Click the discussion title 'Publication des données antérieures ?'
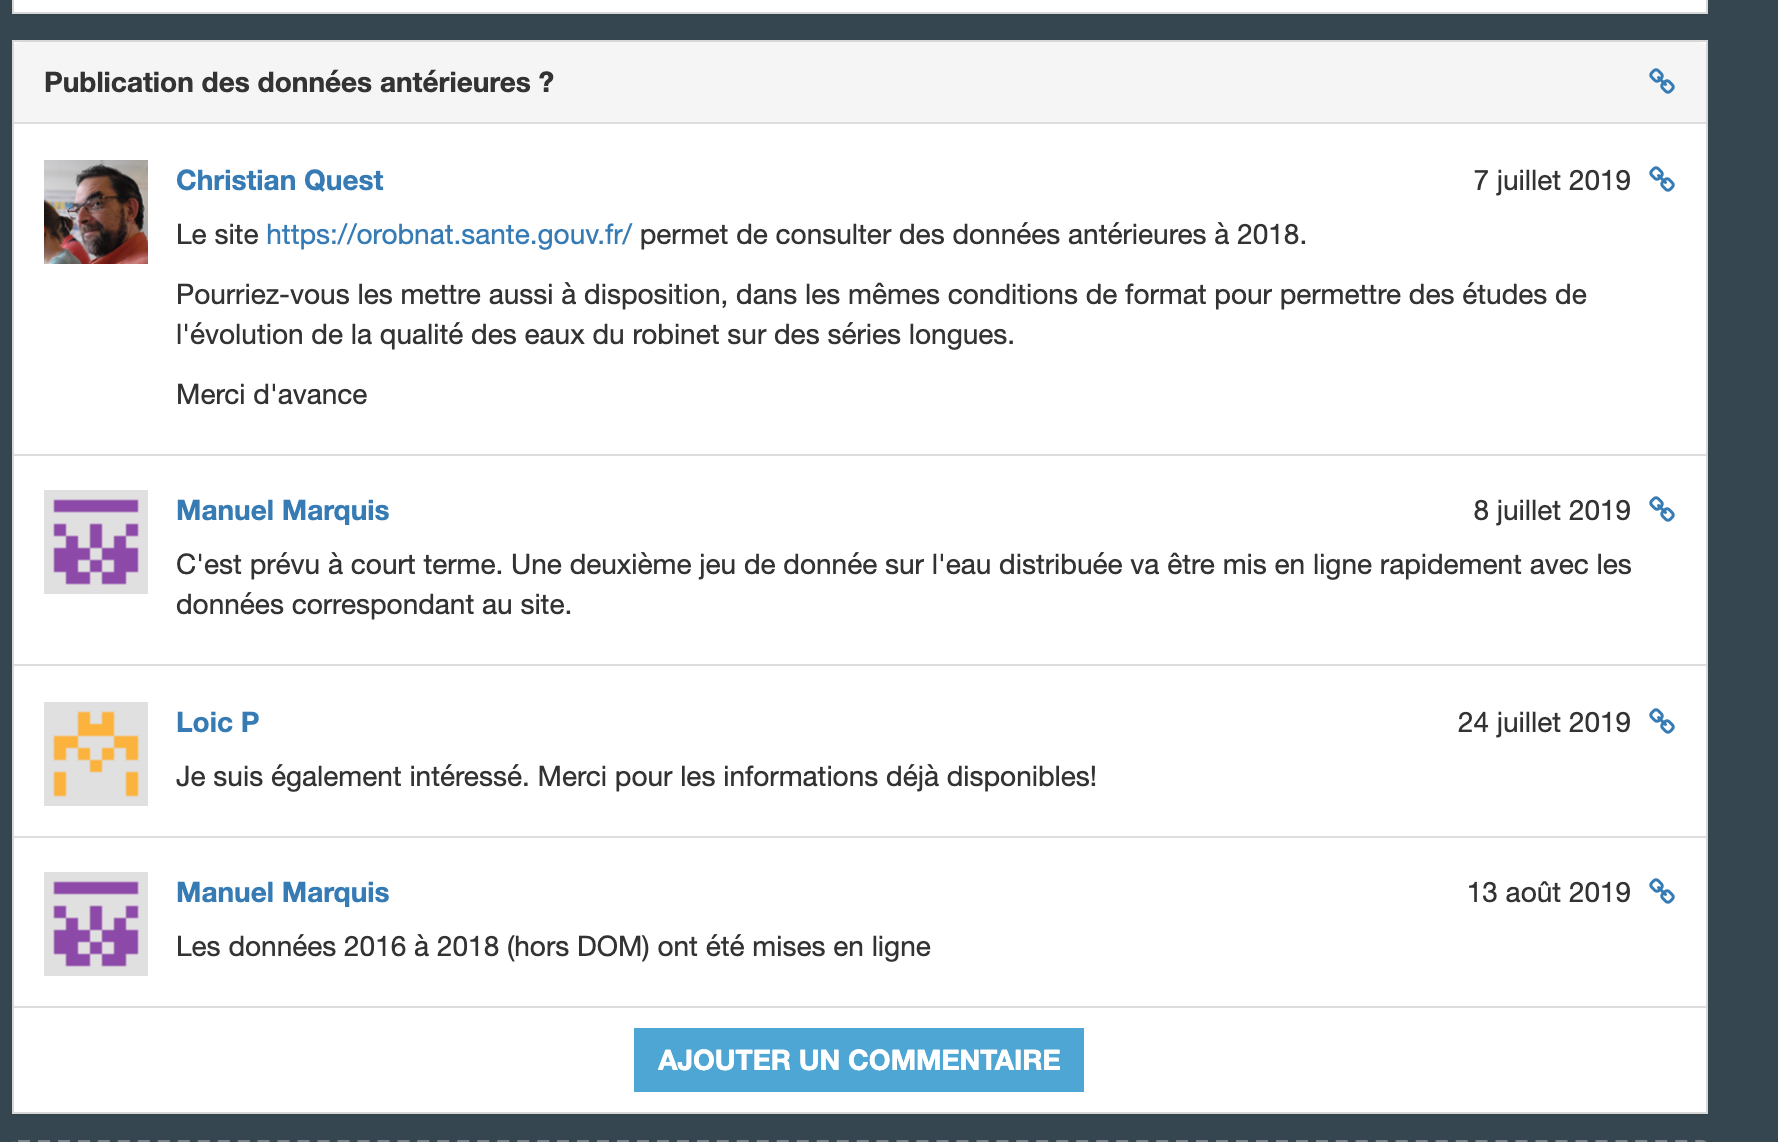Screen dimensions: 1778x1142 coord(298,82)
